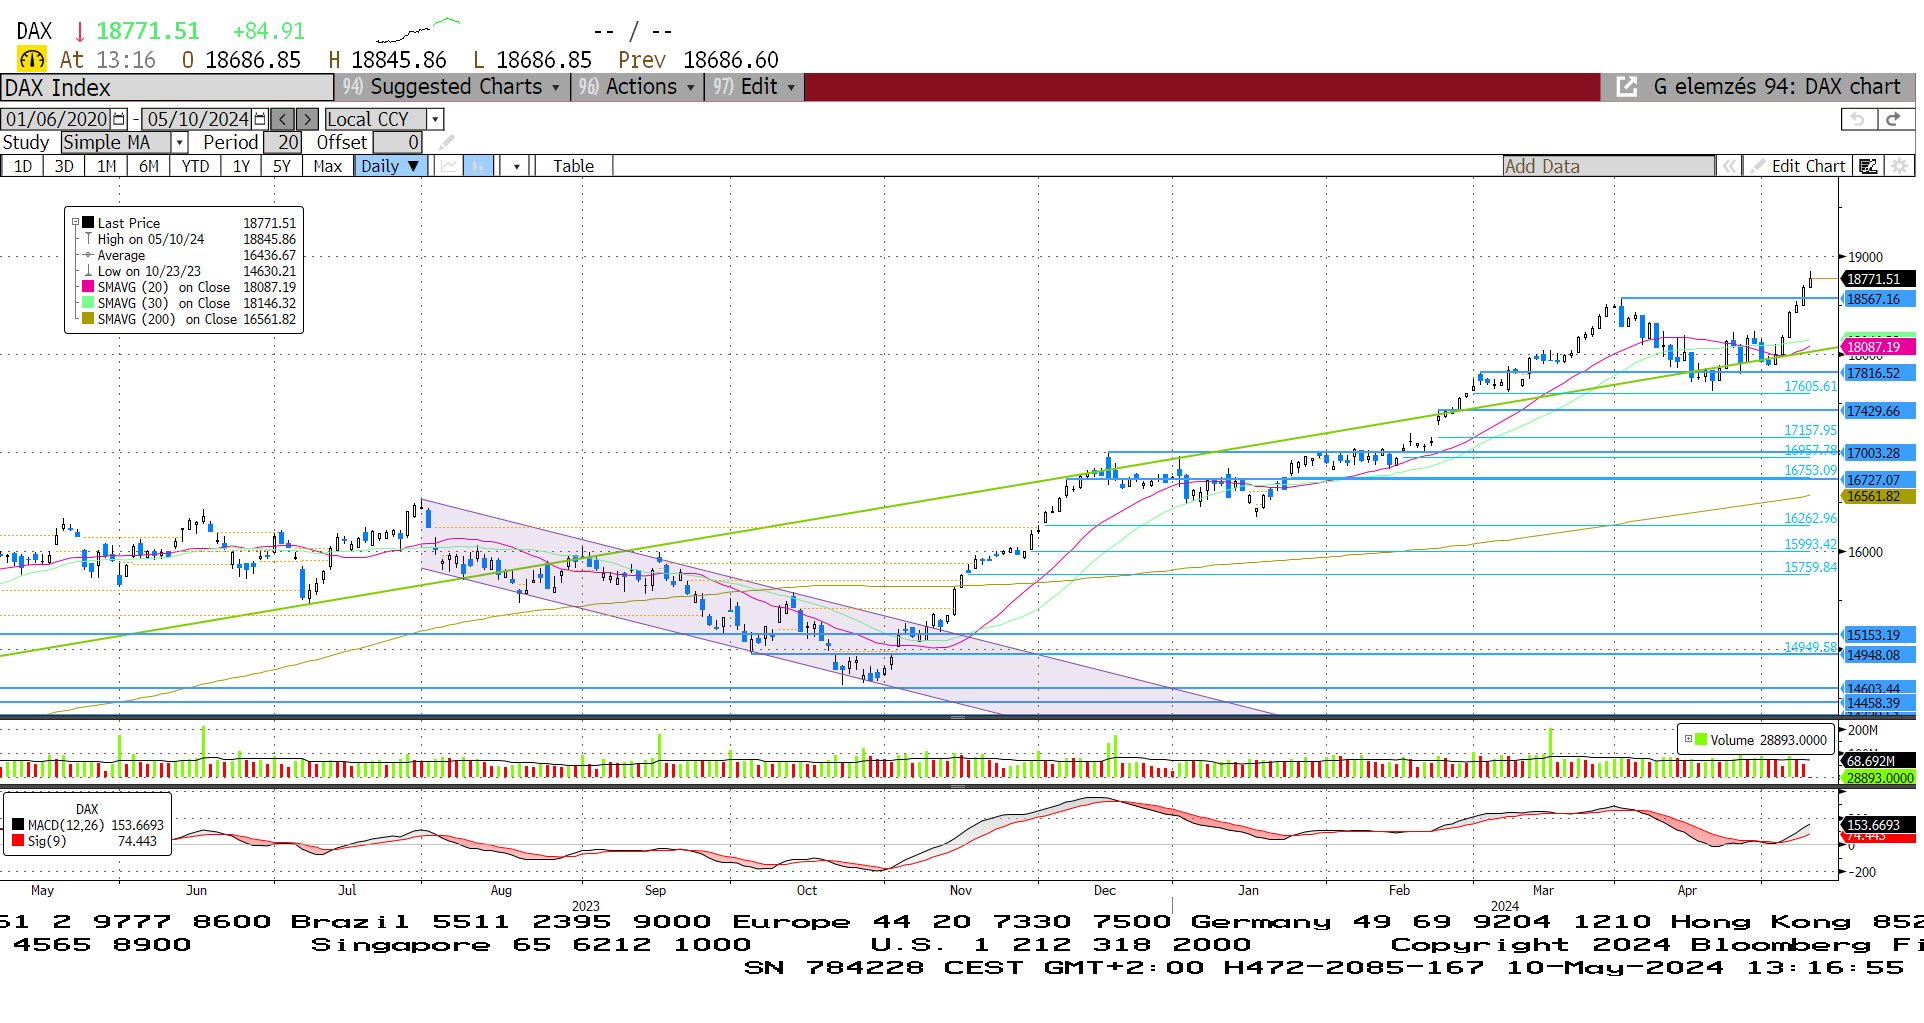
Task: Shift date range forward with right arrow
Action: (x=308, y=119)
